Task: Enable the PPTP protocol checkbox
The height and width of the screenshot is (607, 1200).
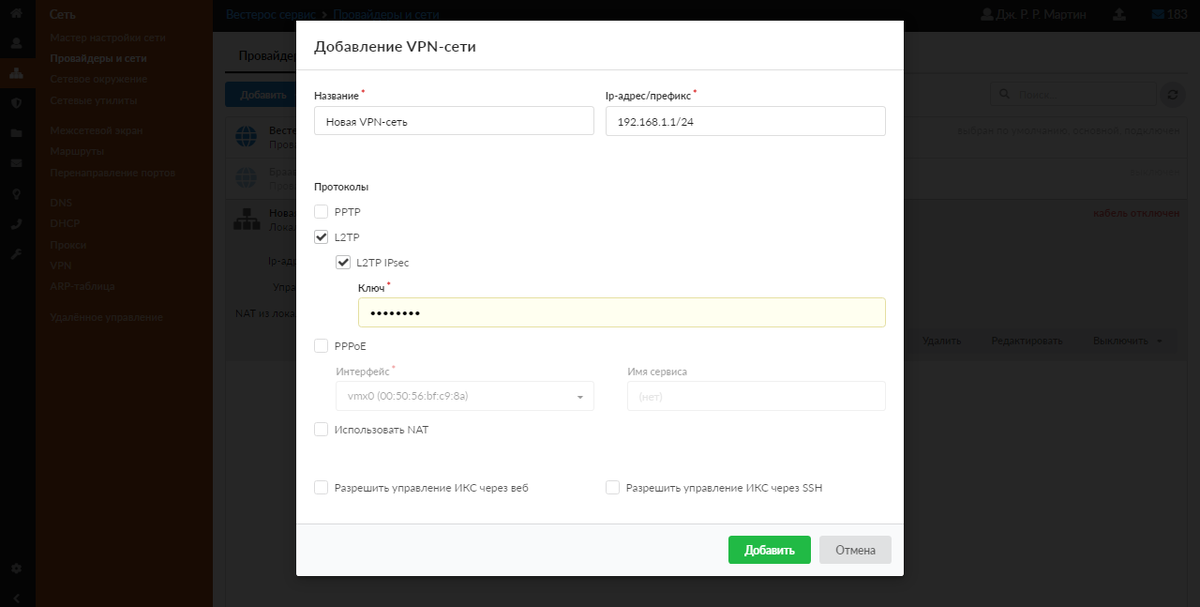Action: point(321,211)
